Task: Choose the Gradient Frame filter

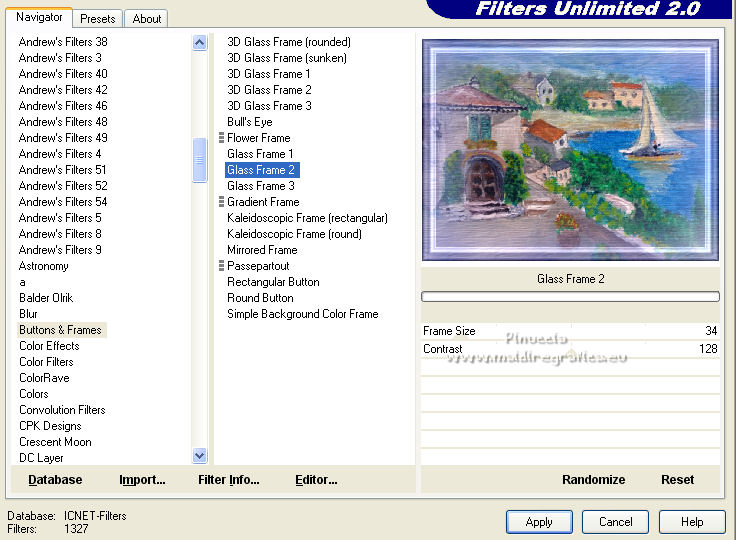Action: [263, 202]
